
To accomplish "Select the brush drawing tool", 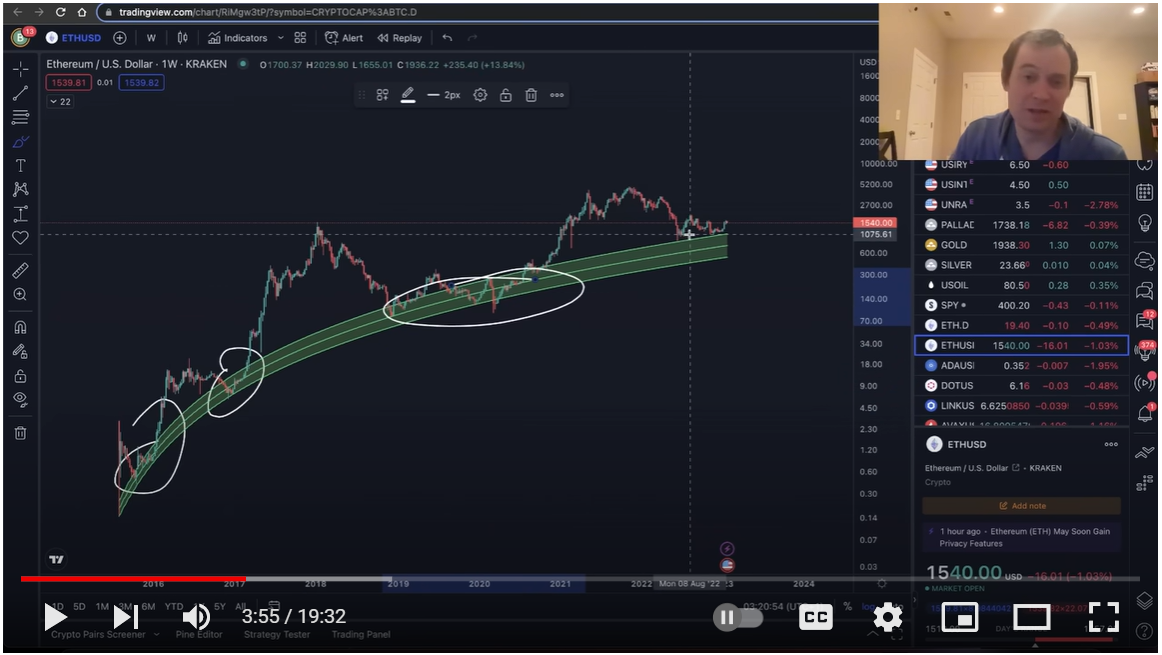I will coord(20,141).
